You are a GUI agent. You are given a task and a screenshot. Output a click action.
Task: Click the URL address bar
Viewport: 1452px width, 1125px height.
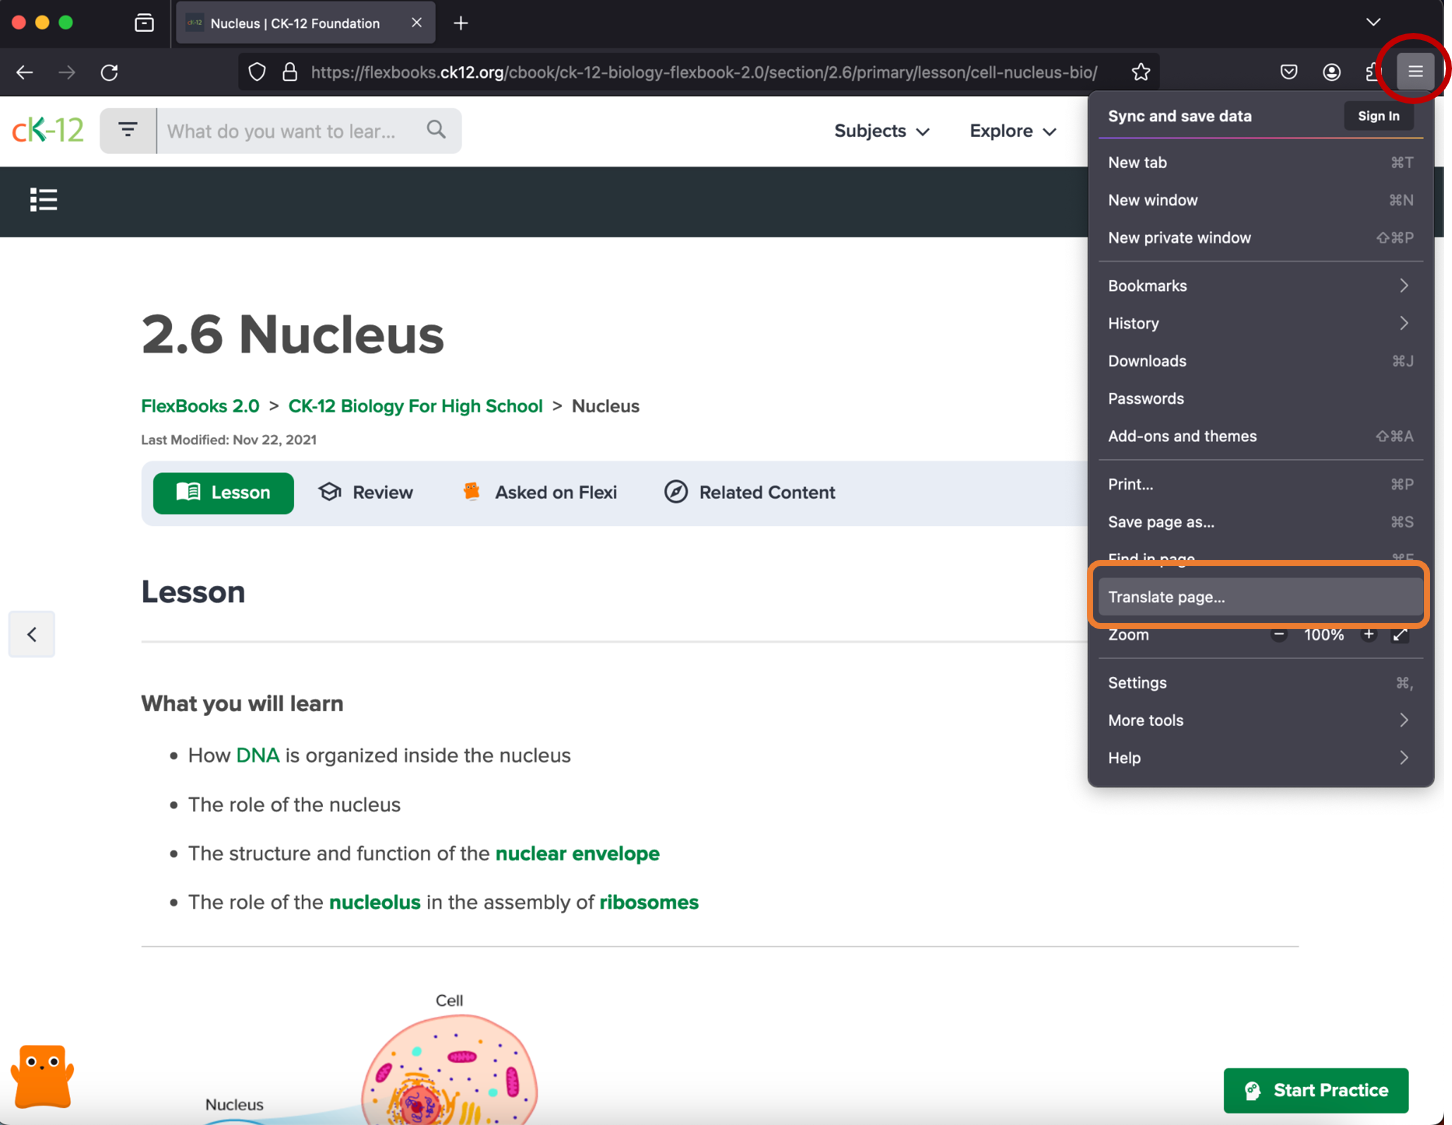click(x=704, y=72)
